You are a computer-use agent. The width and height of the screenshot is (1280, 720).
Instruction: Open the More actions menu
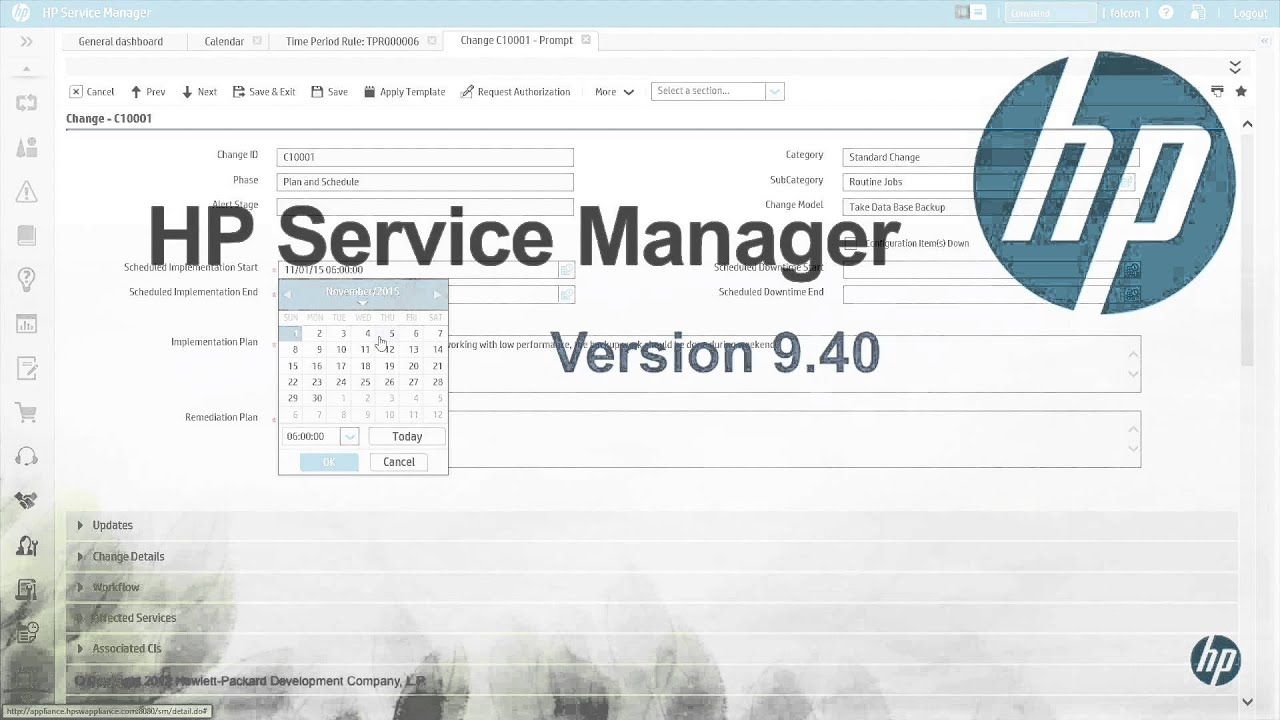pos(614,92)
